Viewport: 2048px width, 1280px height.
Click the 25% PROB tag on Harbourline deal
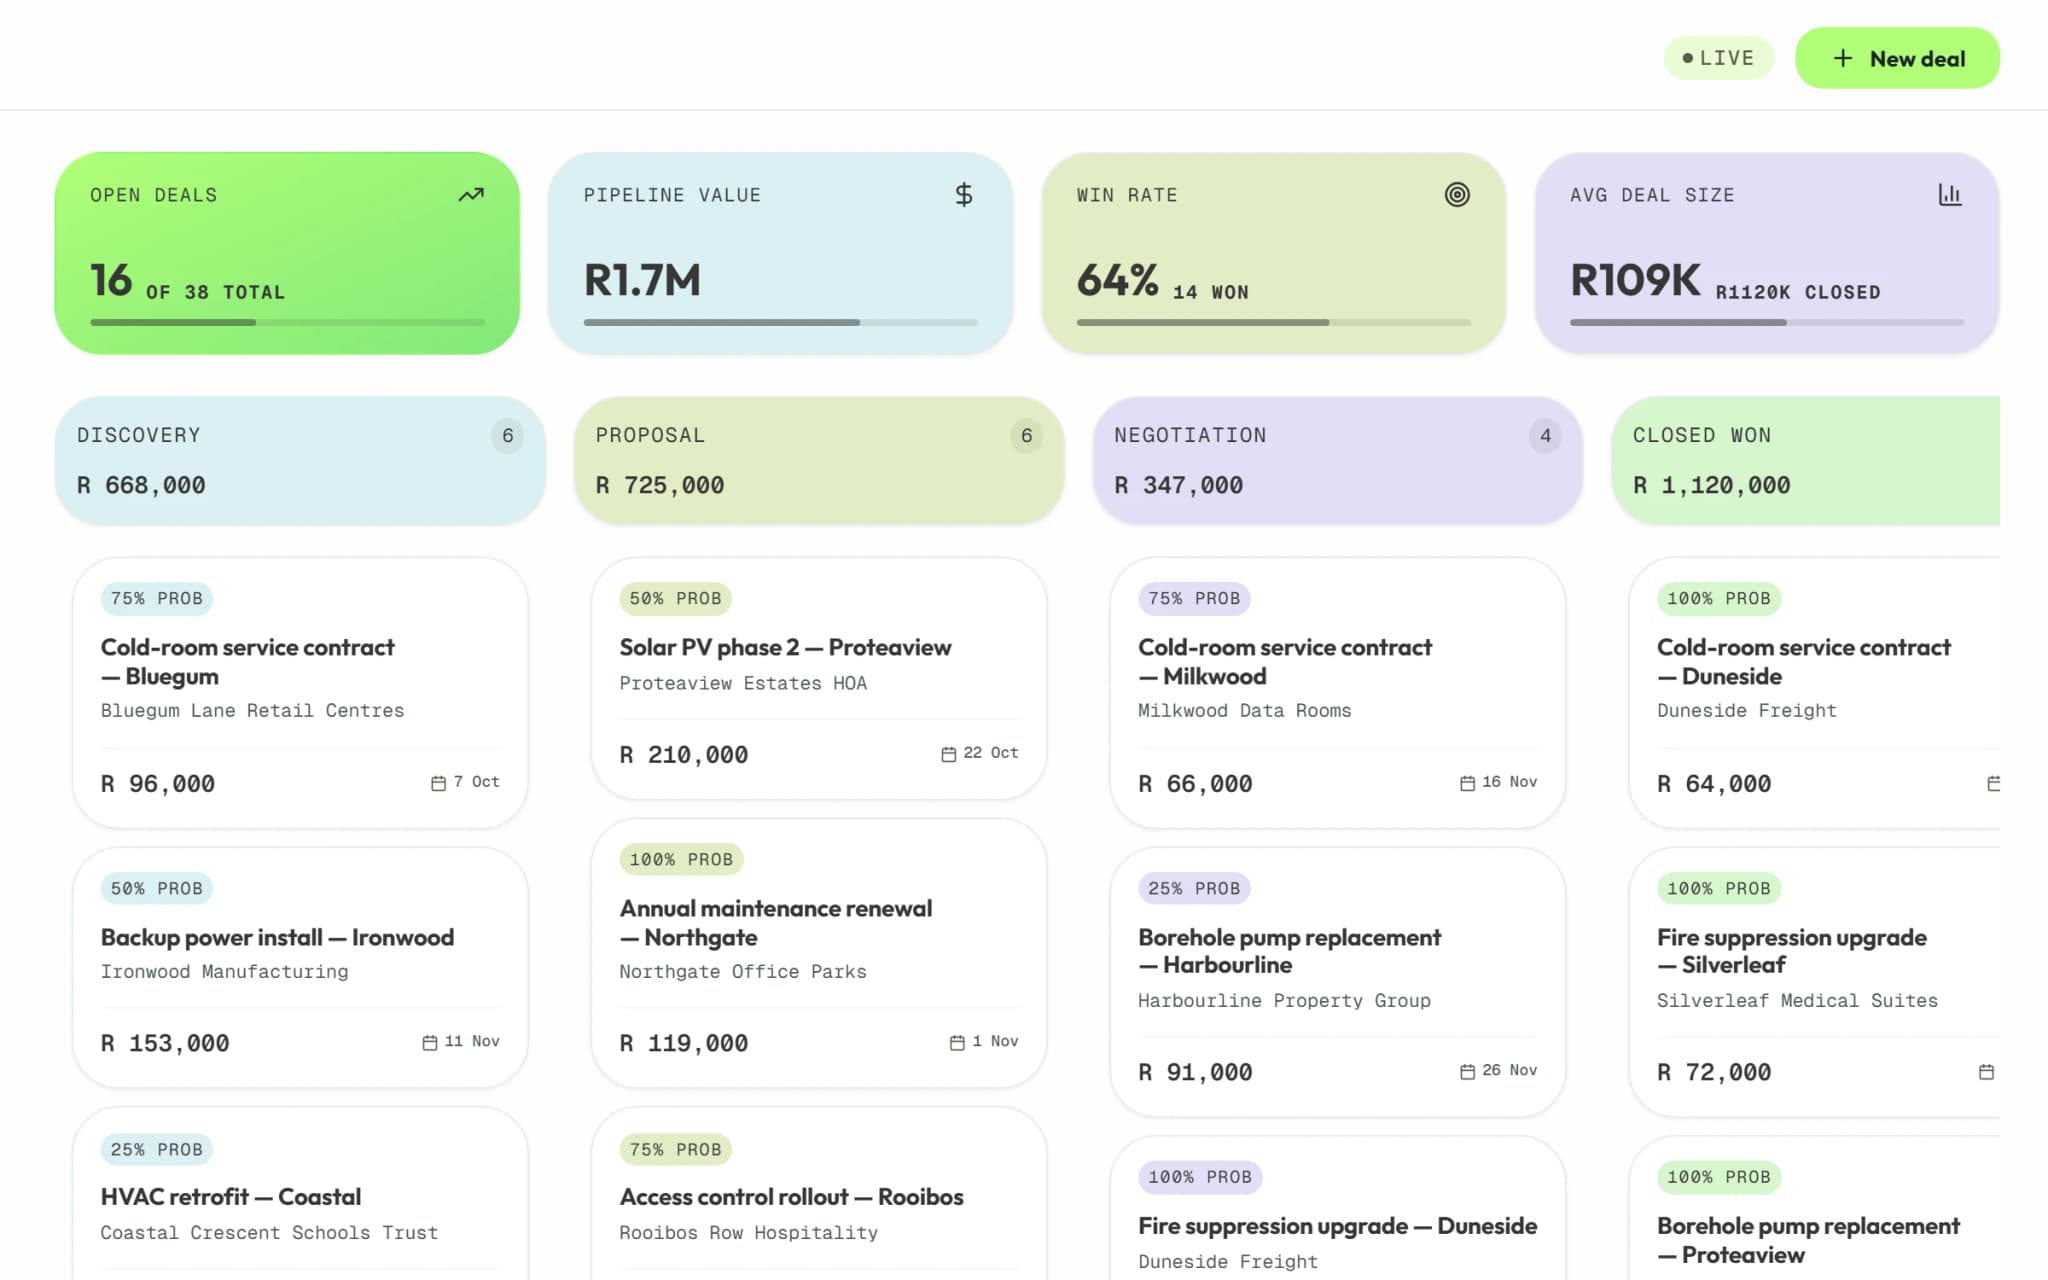click(x=1194, y=888)
